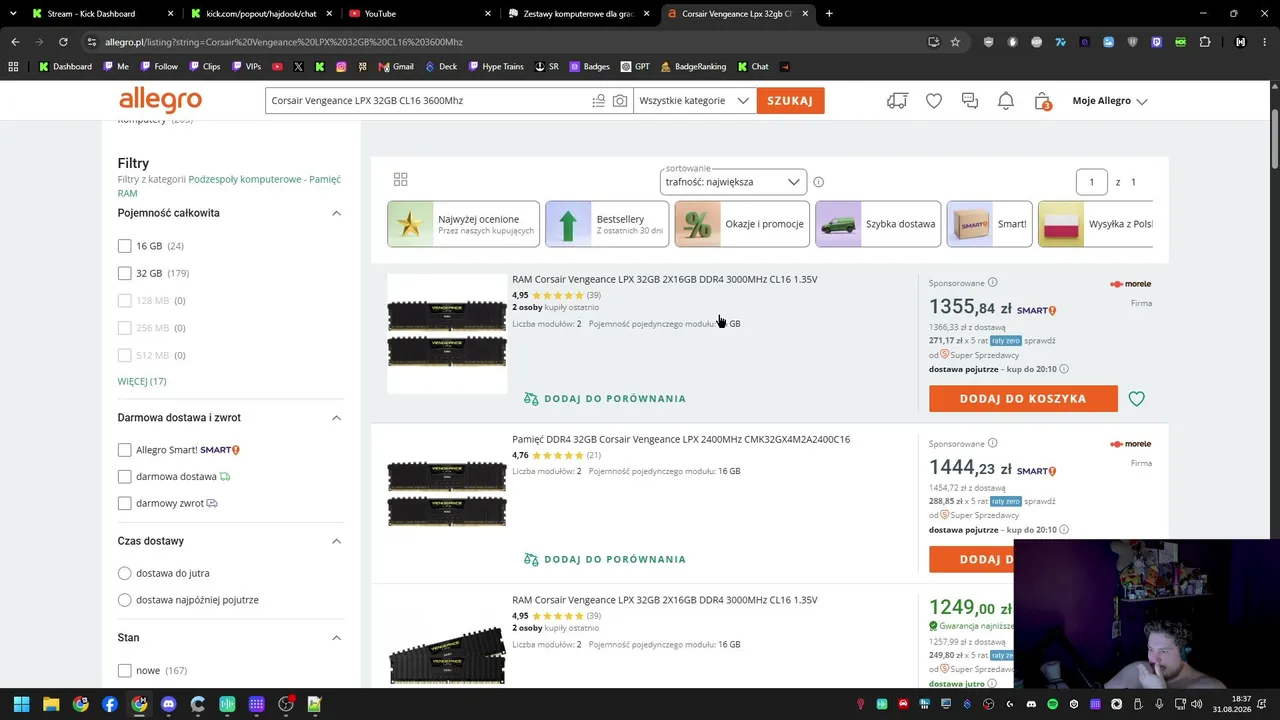Viewport: 1280px width, 720px height.
Task: Open the browser extensions puzzle icon
Action: [1205, 42]
